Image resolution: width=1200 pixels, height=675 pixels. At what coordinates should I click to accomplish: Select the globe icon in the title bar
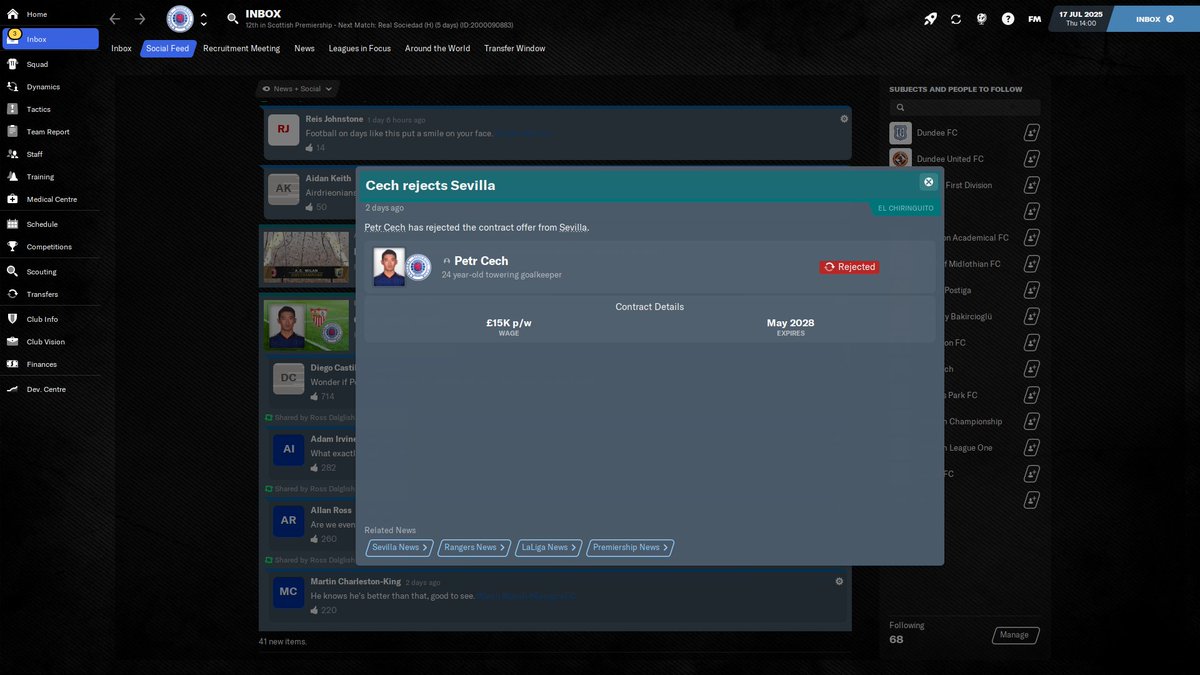[x=981, y=18]
